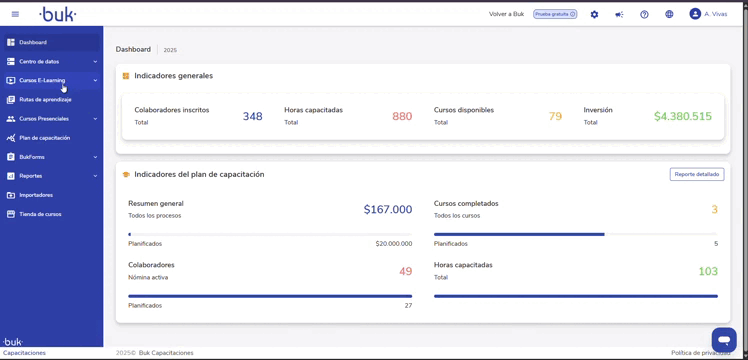Open A. Vivas user menu
Image resolution: width=748 pixels, height=360 pixels.
pos(708,14)
